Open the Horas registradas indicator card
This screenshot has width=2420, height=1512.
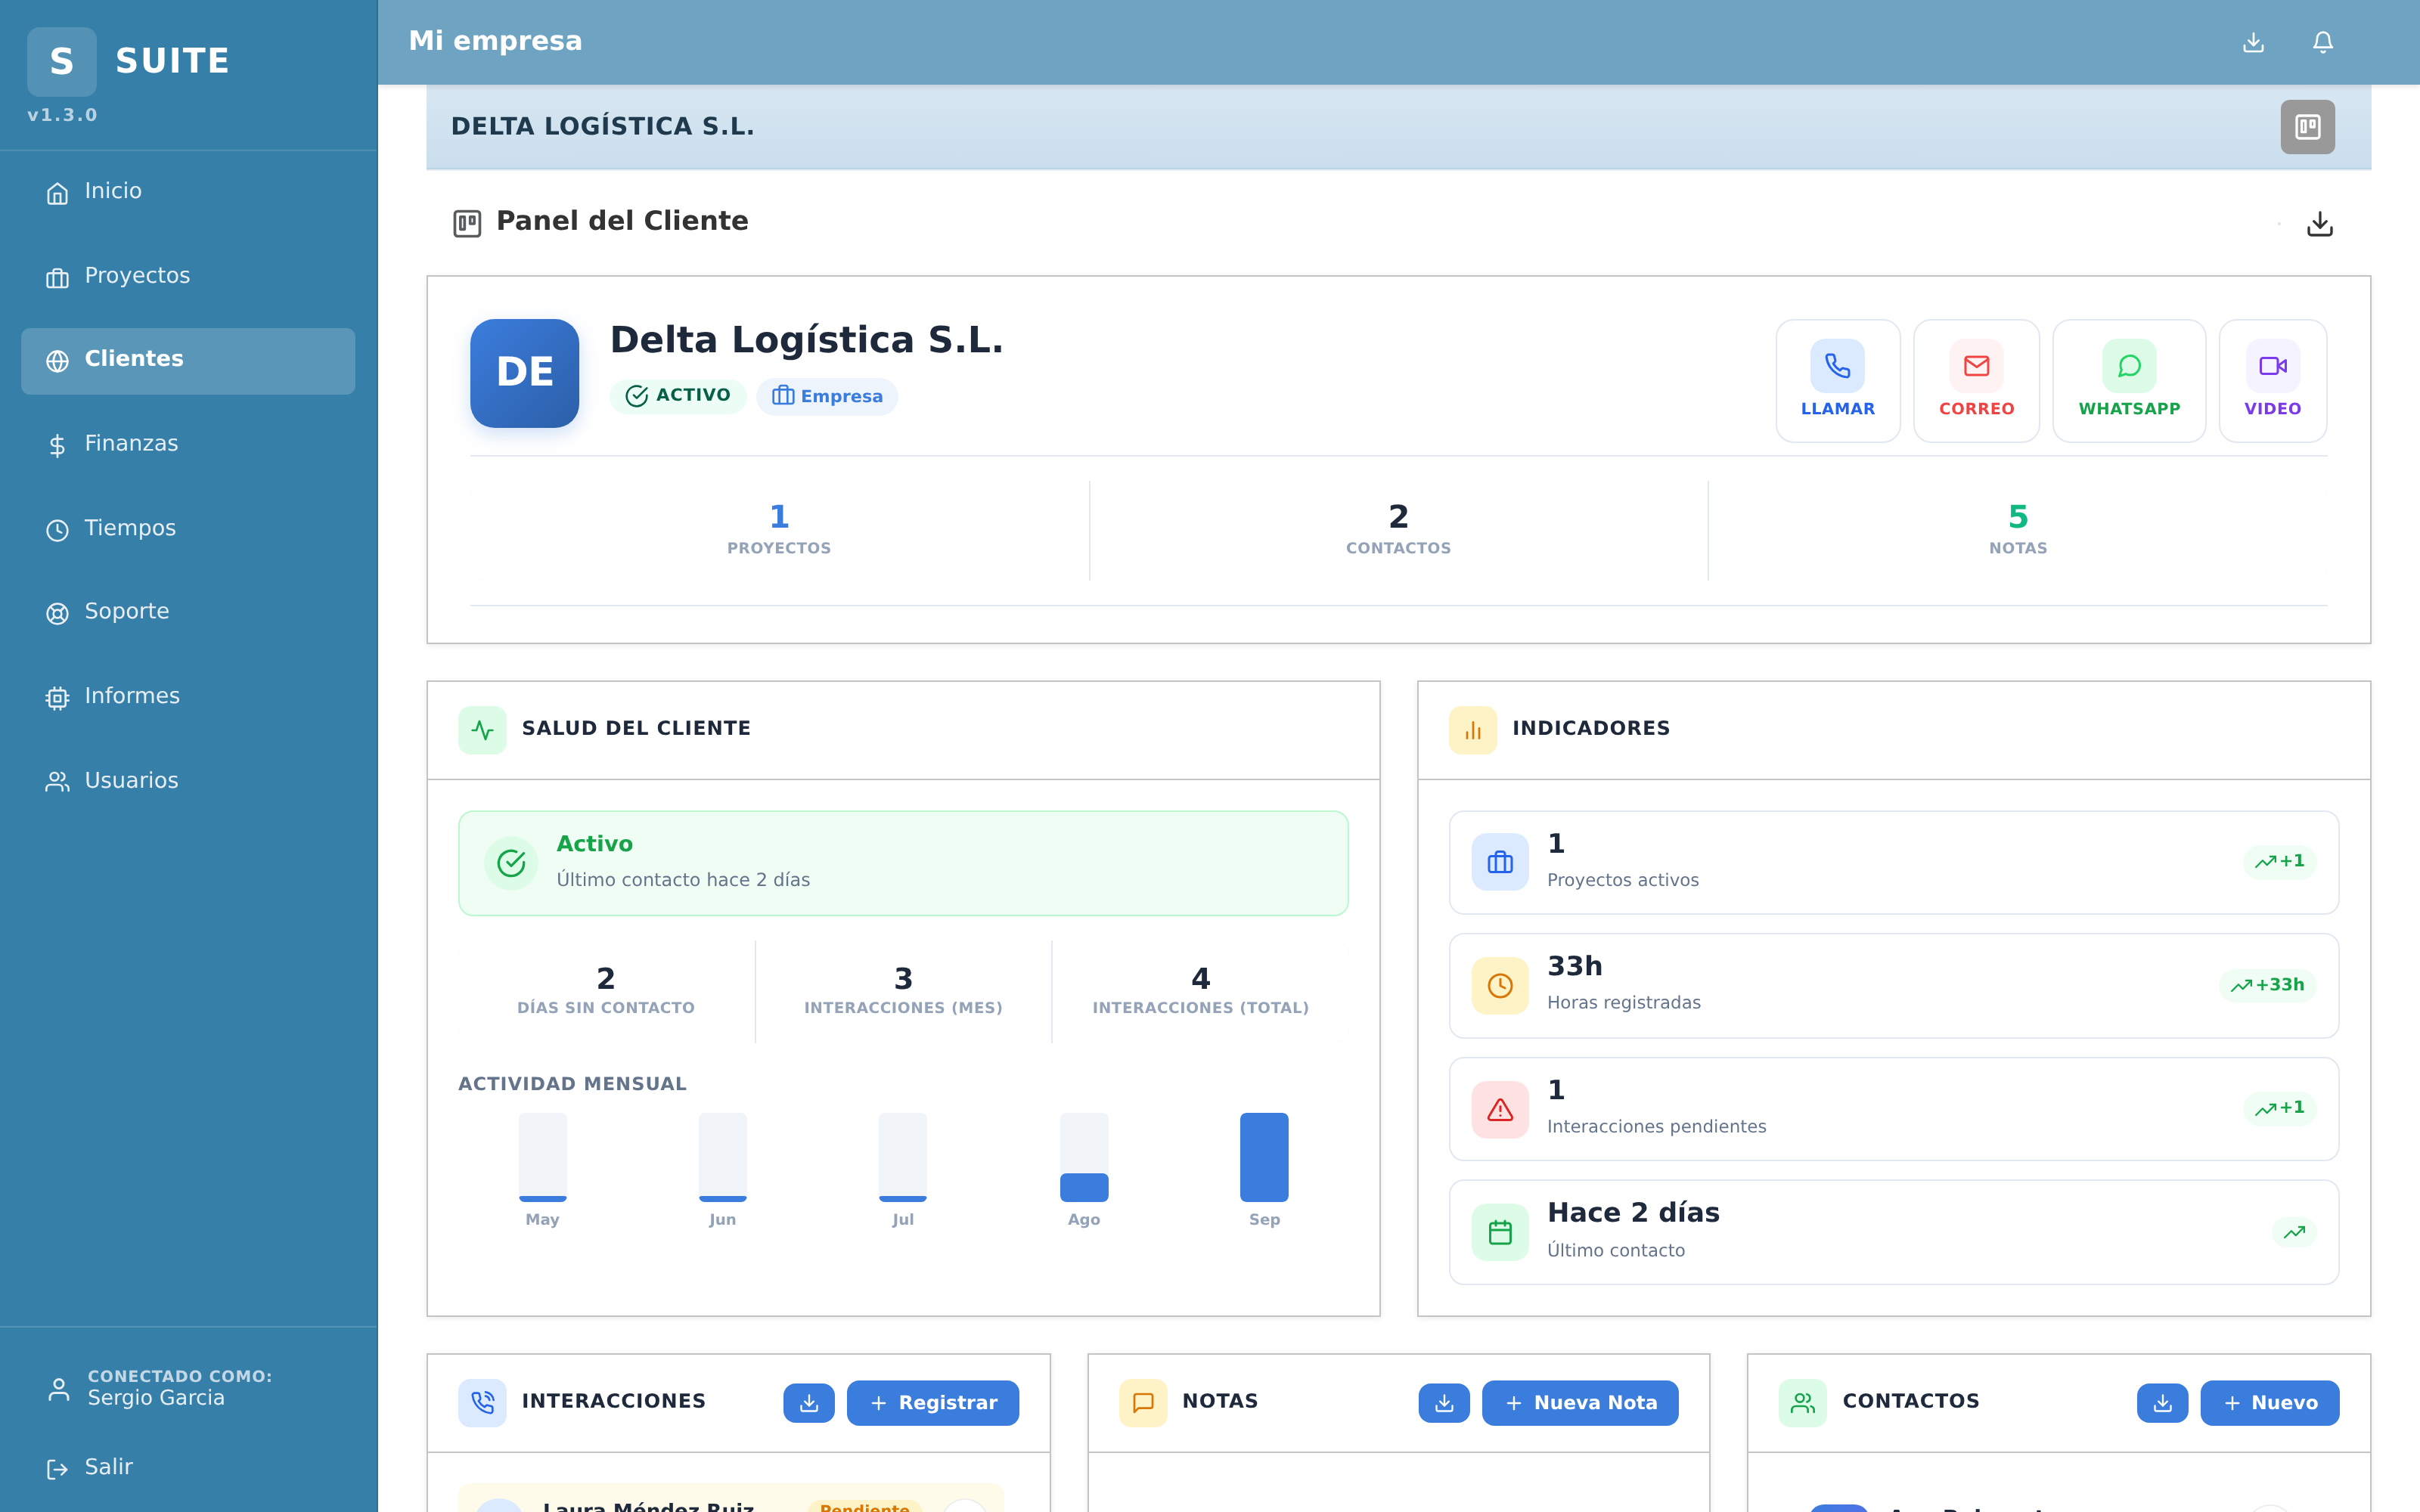(1893, 986)
